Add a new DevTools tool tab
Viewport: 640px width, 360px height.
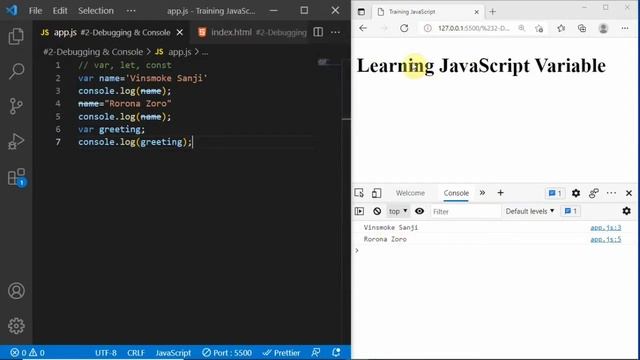coord(500,193)
